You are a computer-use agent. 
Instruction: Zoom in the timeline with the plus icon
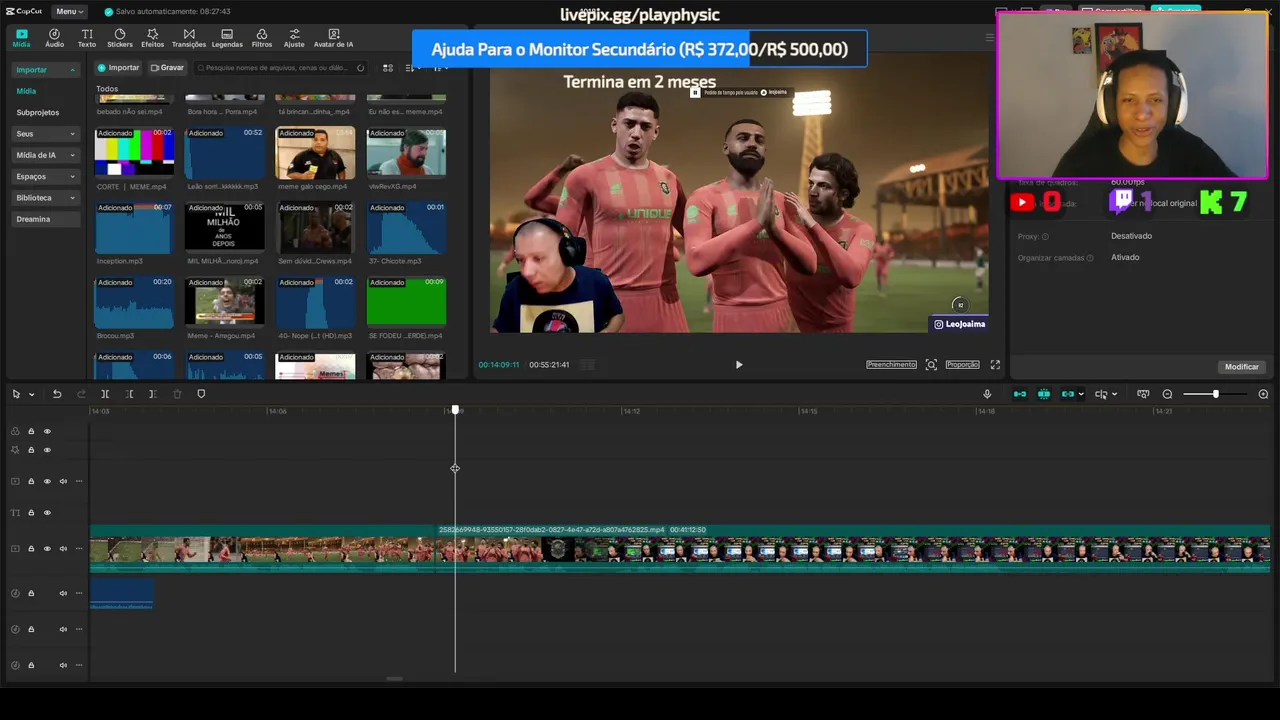1263,394
